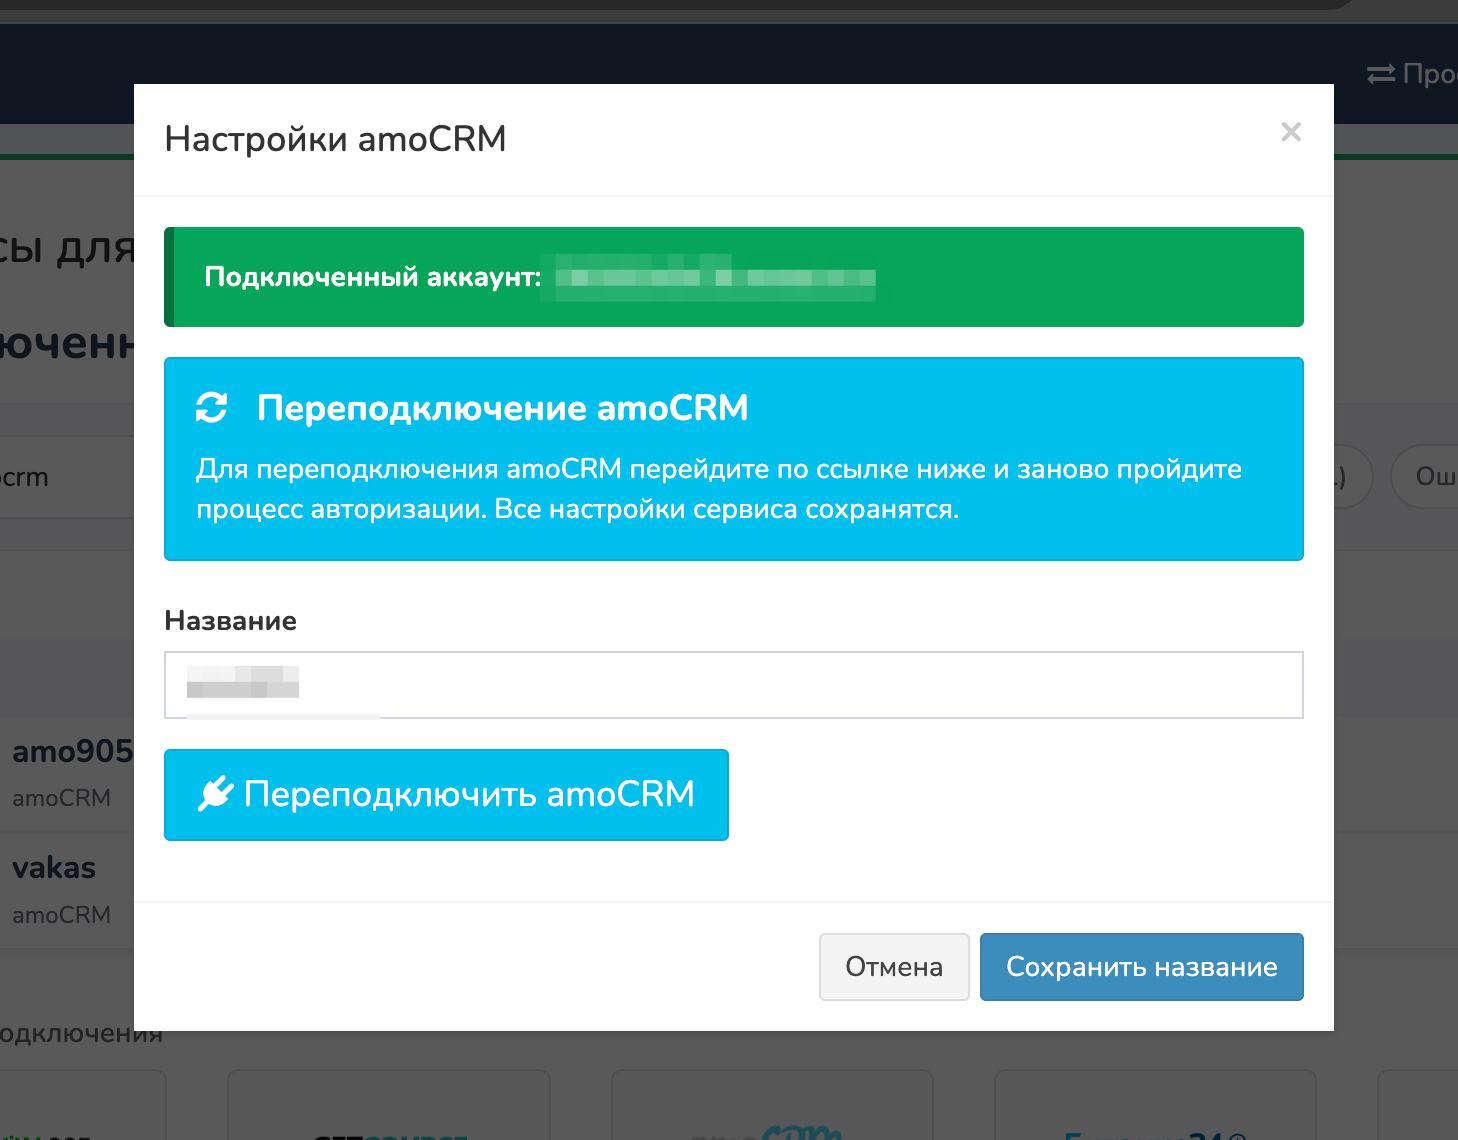The width and height of the screenshot is (1458, 1140).
Task: Open the Про… item in the top bar
Action: 1430,74
